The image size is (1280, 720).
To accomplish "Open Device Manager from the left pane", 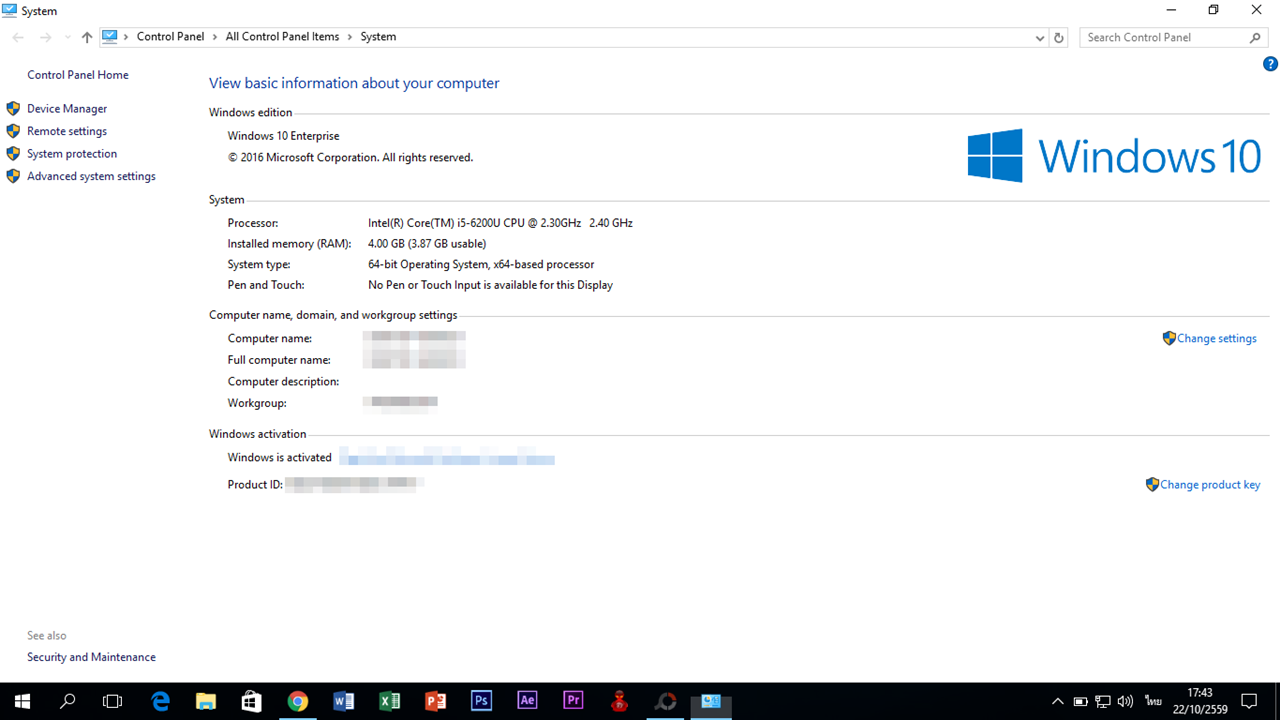I will point(67,109).
